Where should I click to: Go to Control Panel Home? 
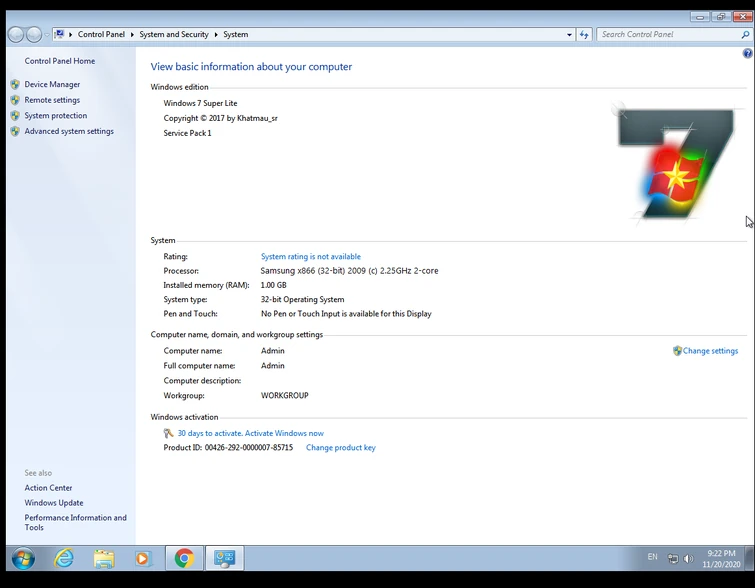(60, 61)
